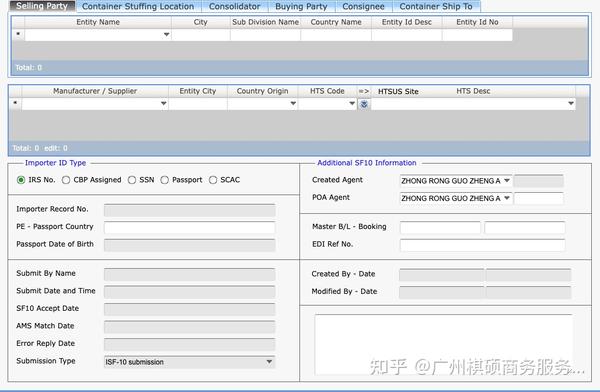Open the HTS Desc dropdown
600x392 pixels.
coord(571,104)
